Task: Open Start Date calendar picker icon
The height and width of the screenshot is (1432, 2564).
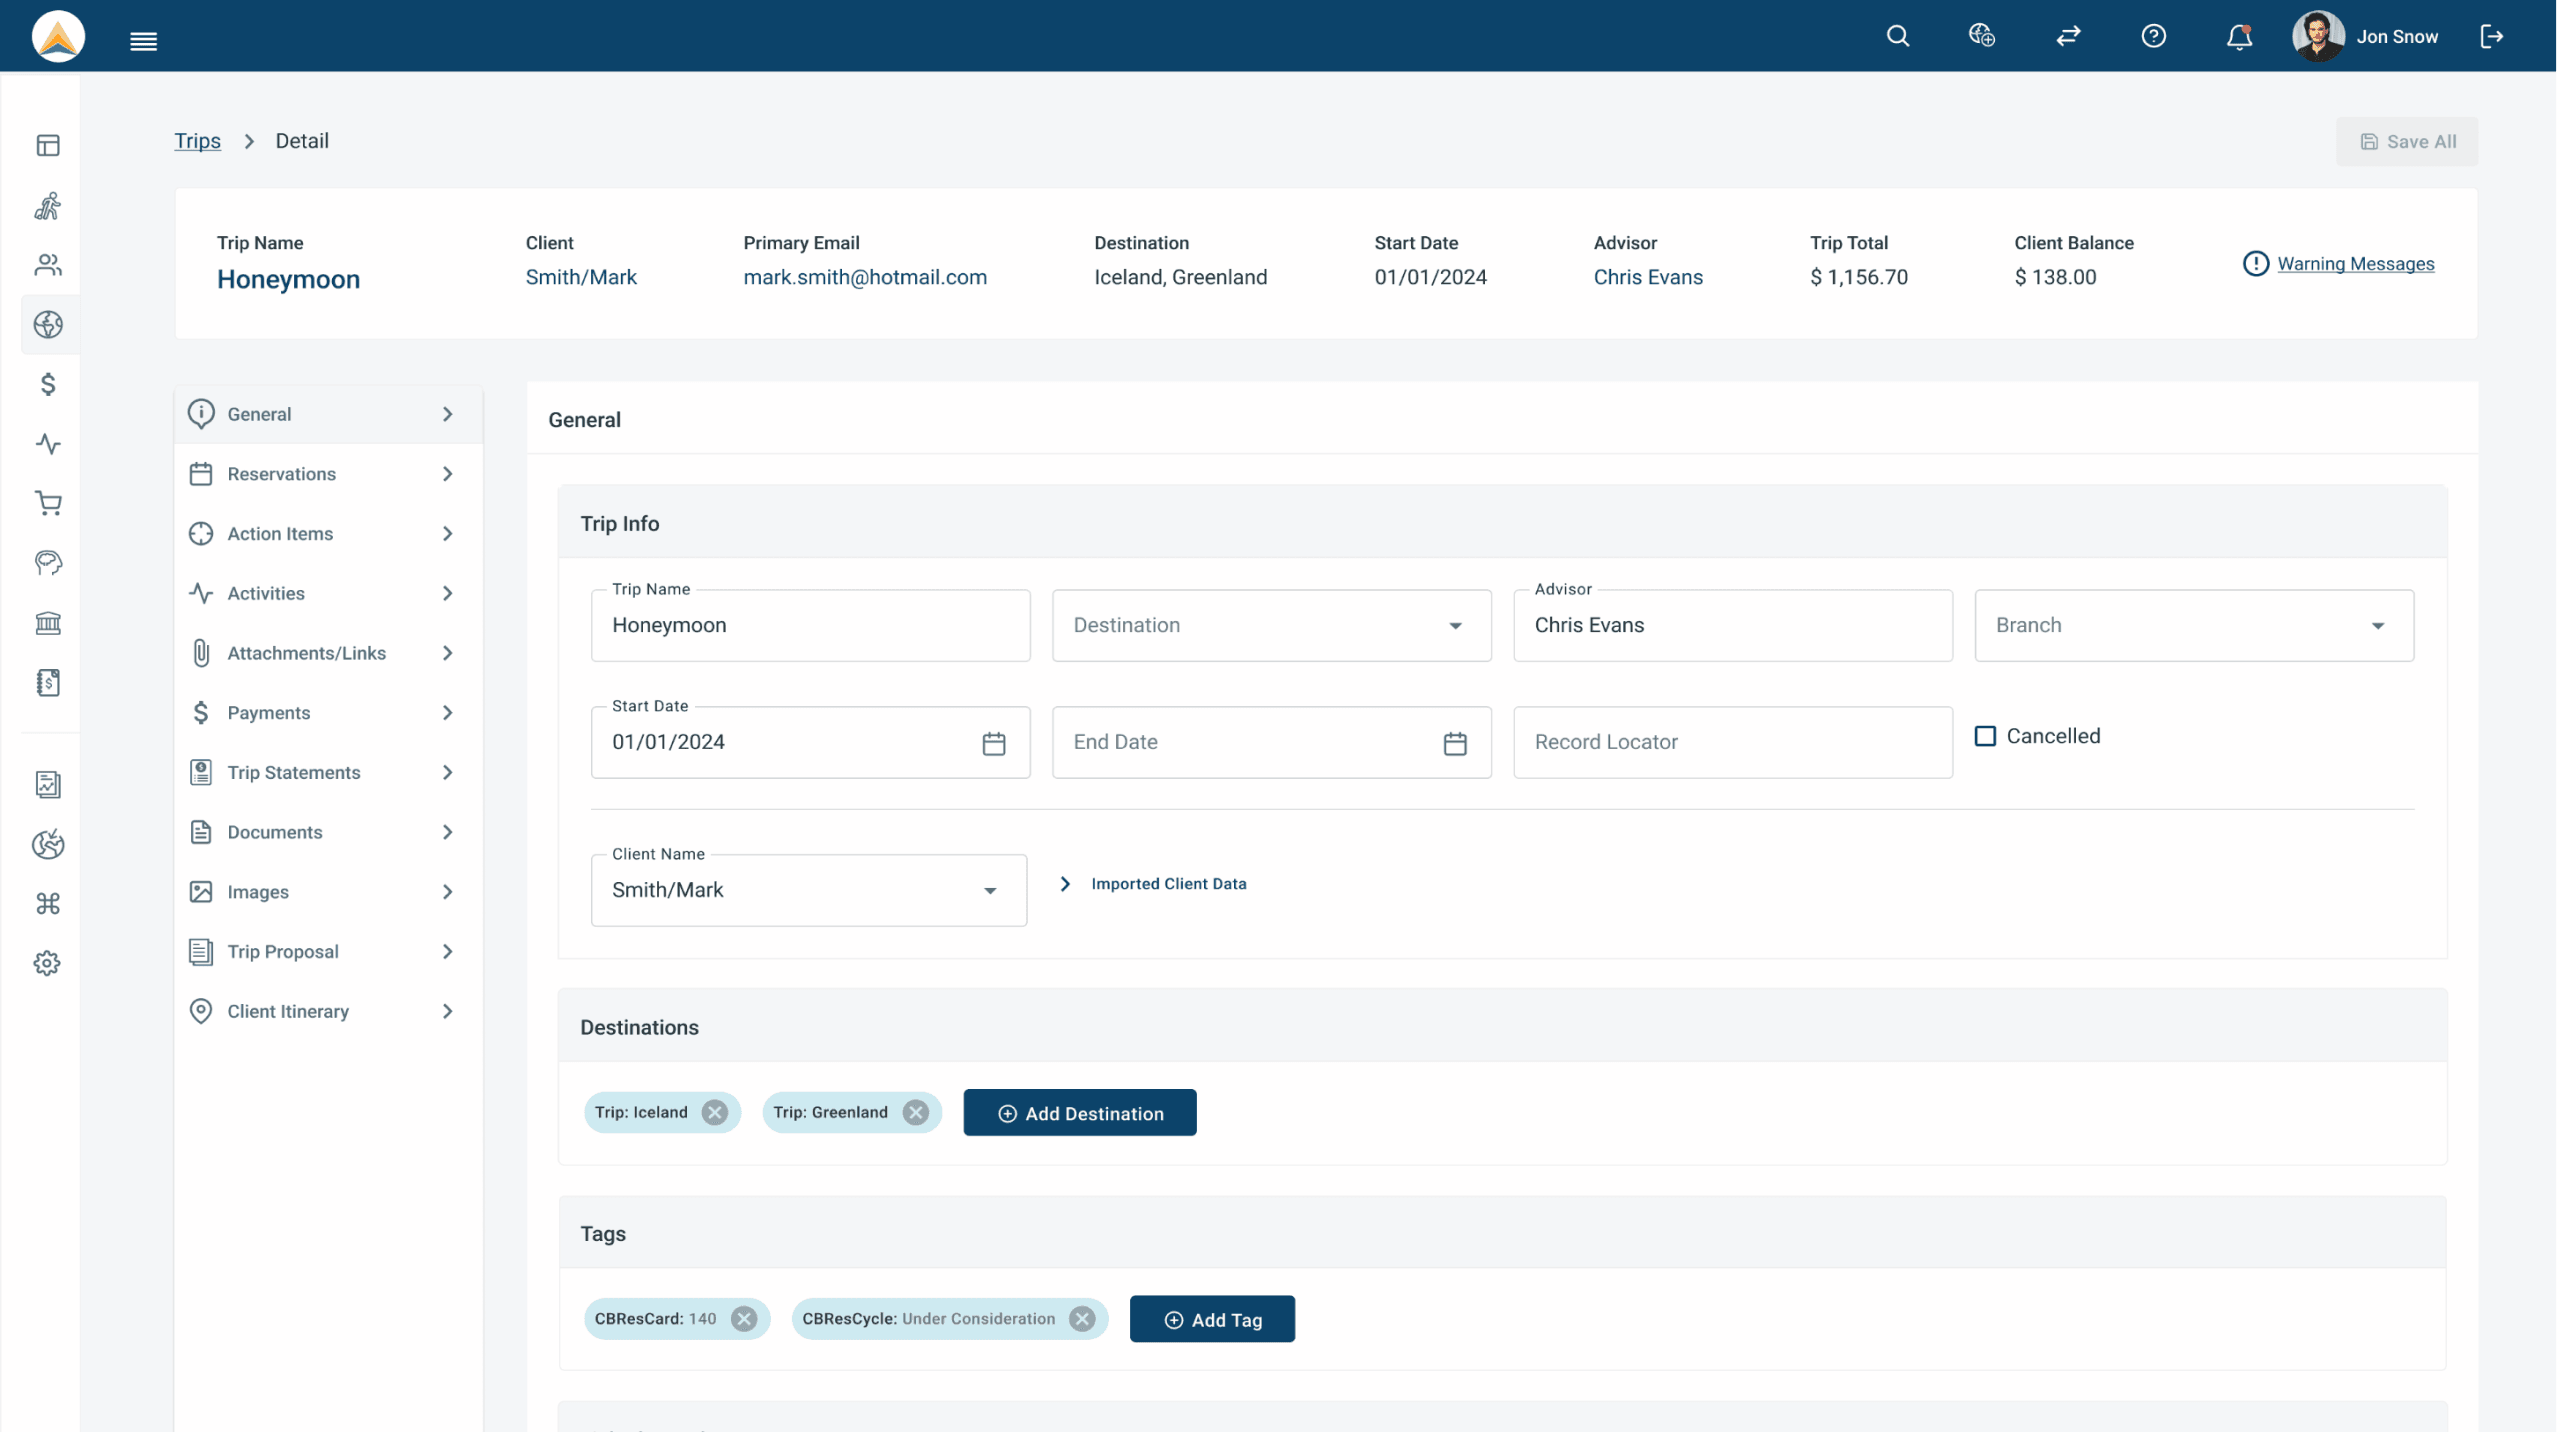Action: click(x=993, y=743)
